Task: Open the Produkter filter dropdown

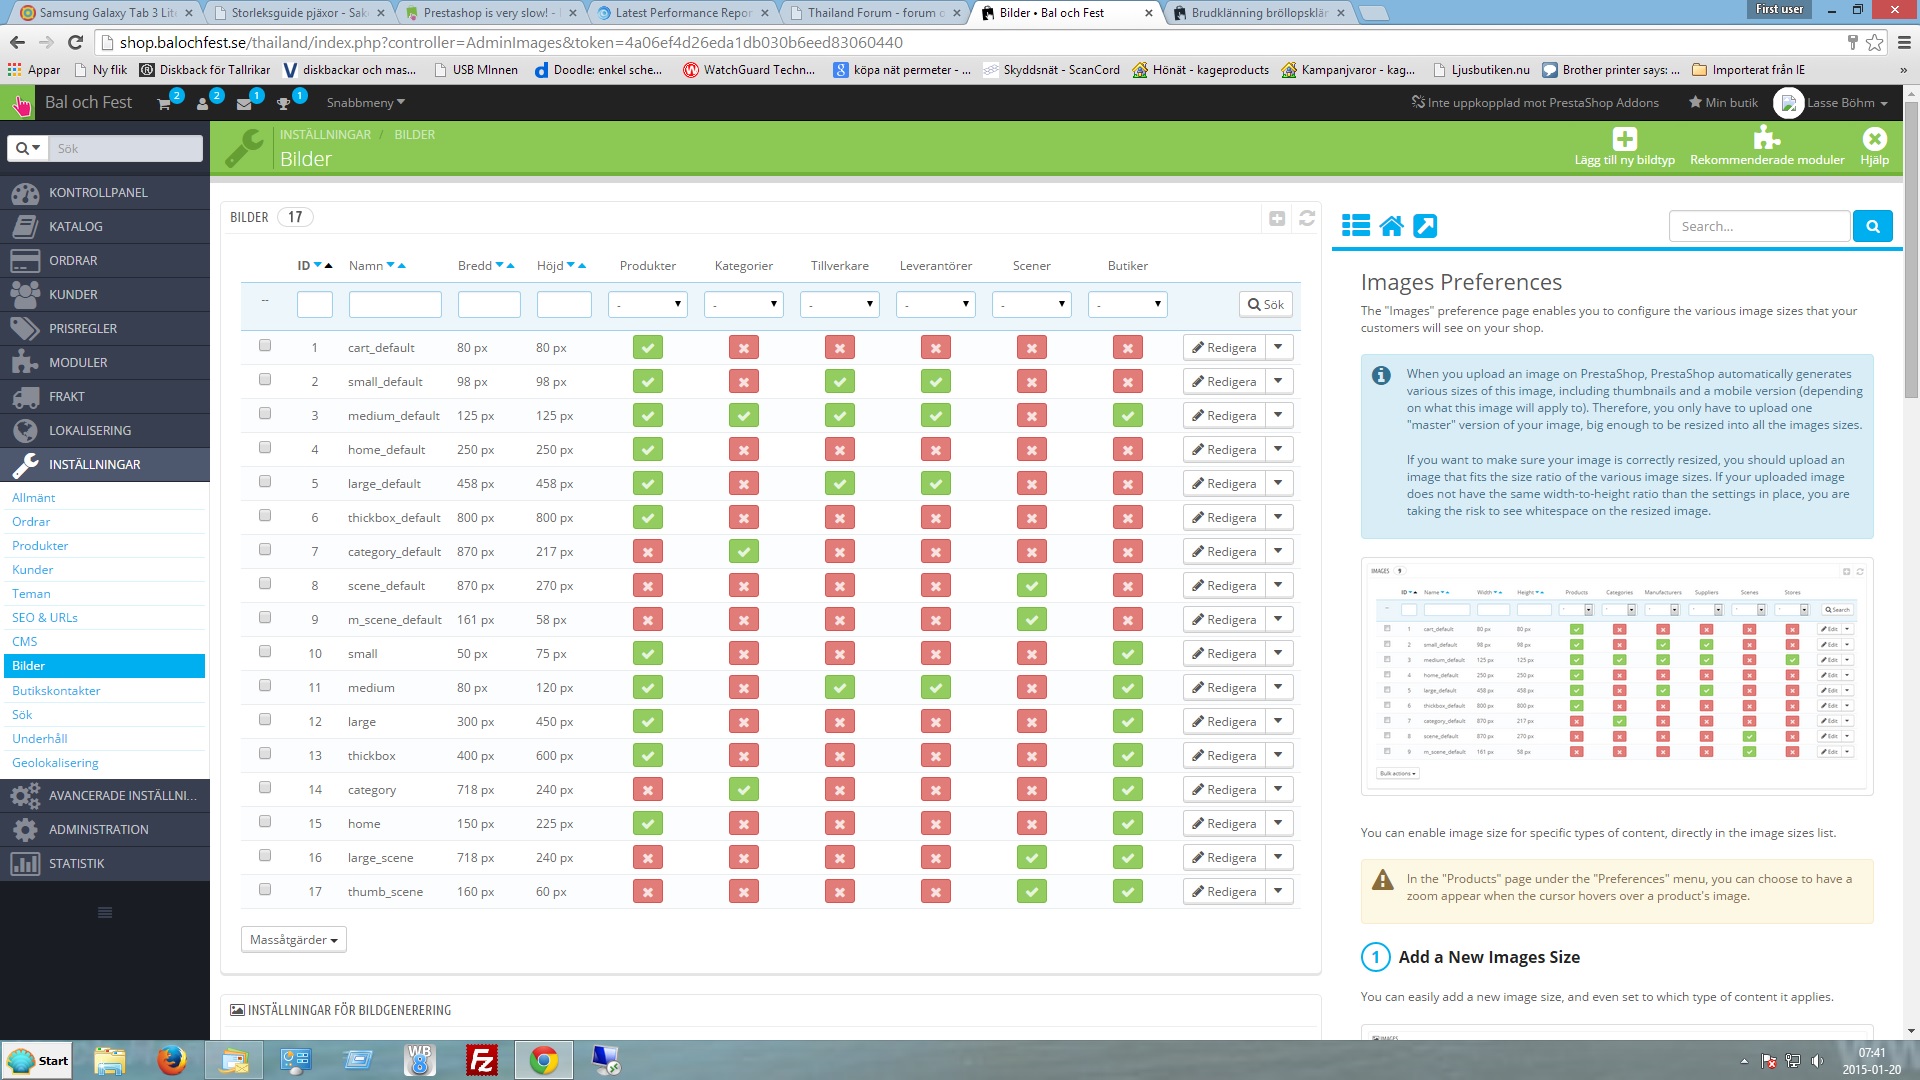Action: pos(647,304)
